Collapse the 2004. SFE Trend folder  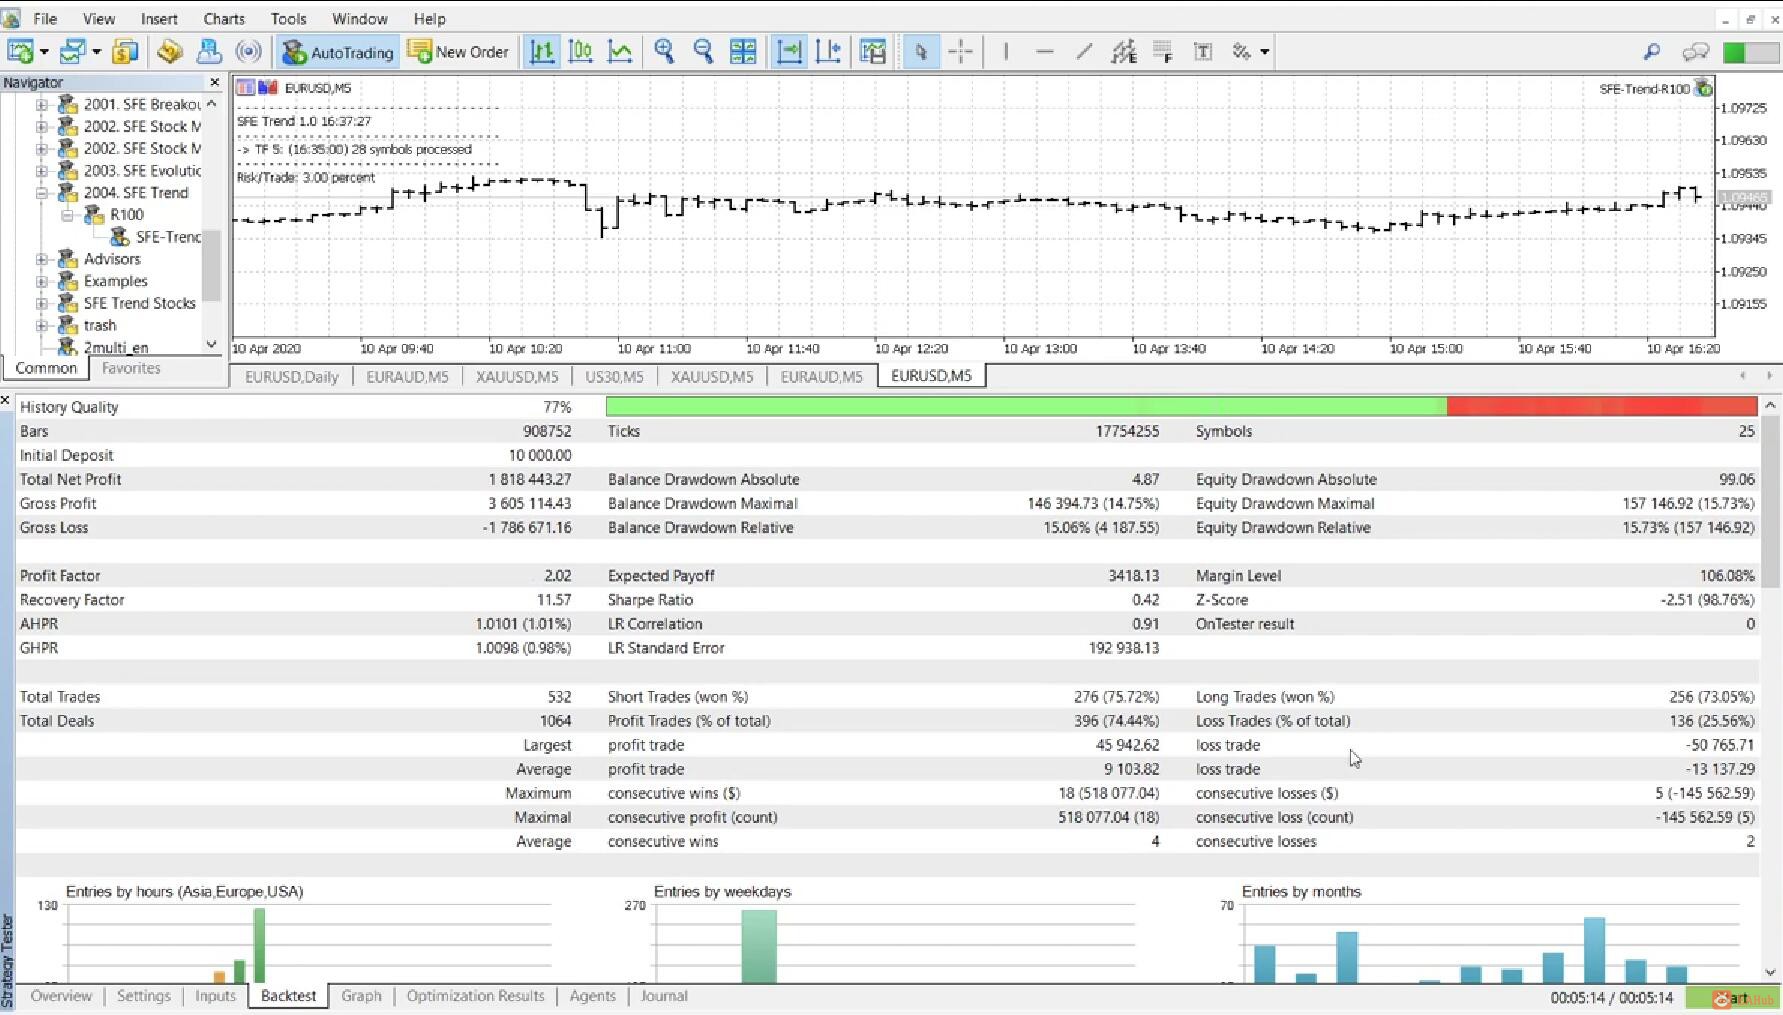(x=41, y=193)
